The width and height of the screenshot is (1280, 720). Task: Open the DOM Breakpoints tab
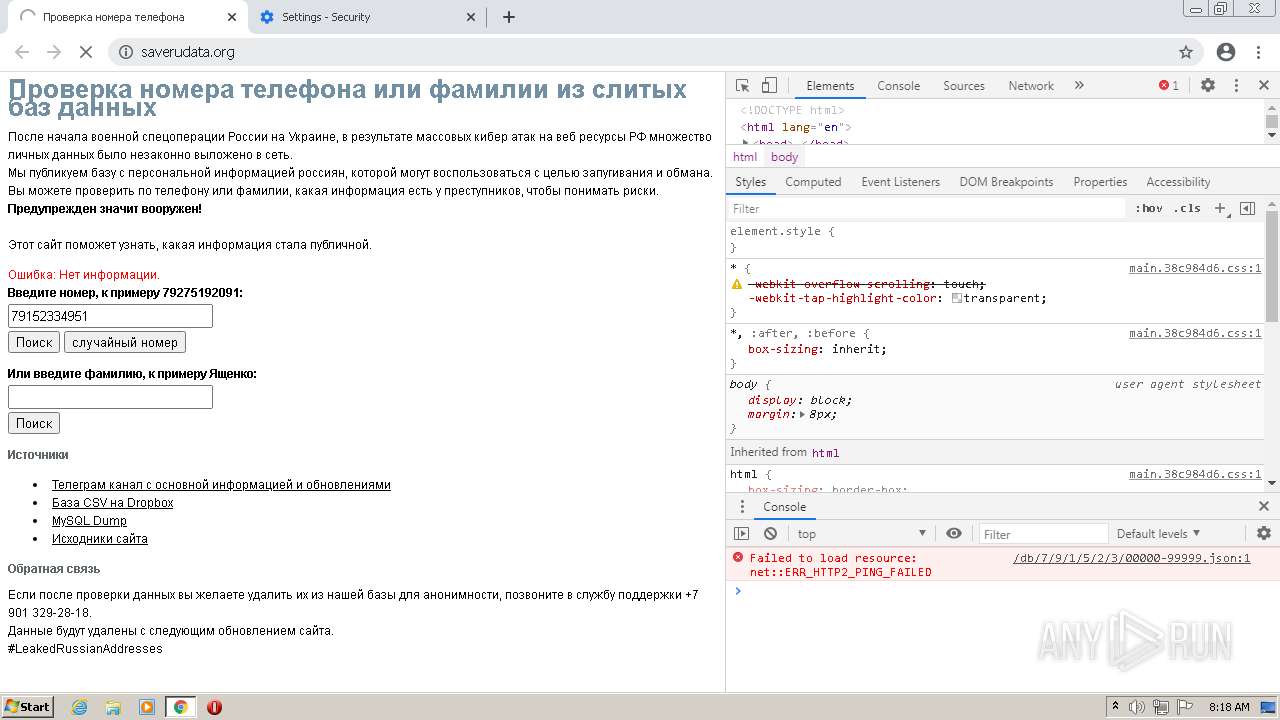(x=1006, y=182)
